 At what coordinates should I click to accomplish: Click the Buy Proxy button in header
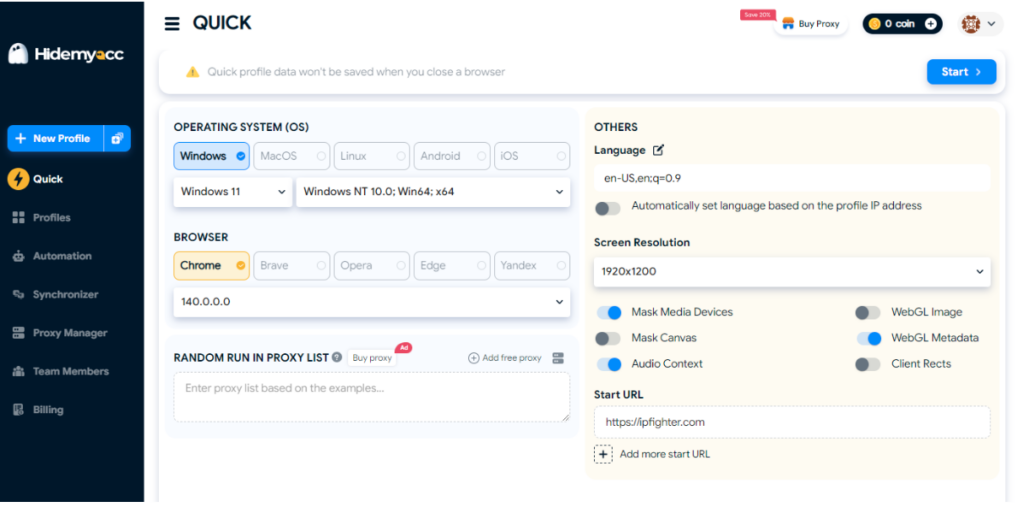click(810, 24)
